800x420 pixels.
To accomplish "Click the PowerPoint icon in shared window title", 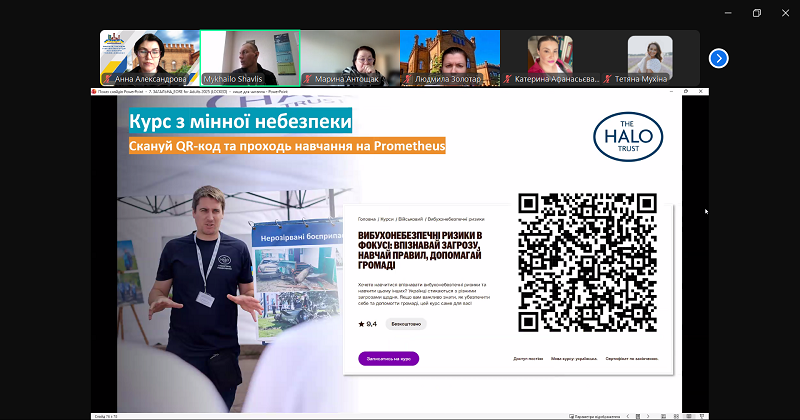I will (93, 91).
